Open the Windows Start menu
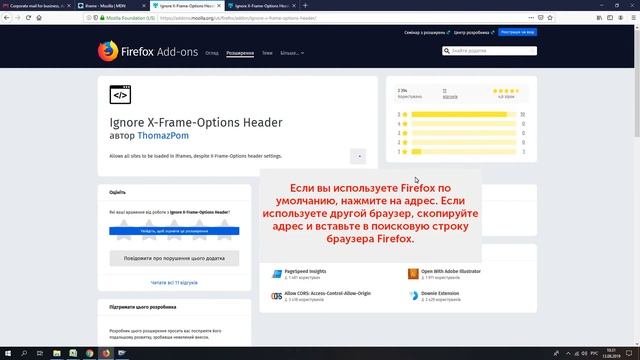 point(8,353)
